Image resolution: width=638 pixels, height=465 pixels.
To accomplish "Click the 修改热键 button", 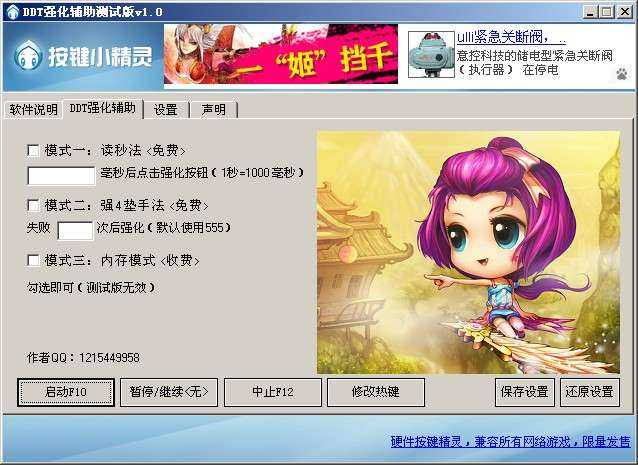I will (376, 392).
